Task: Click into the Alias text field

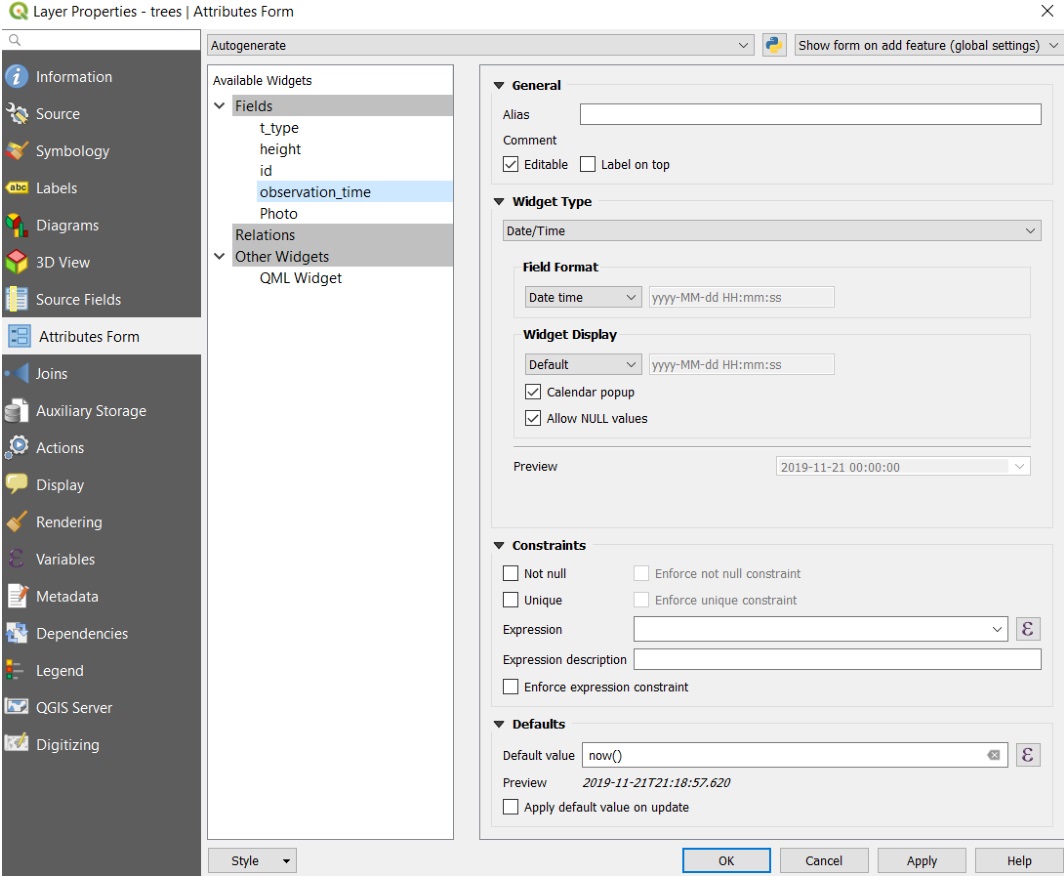Action: [x=810, y=115]
